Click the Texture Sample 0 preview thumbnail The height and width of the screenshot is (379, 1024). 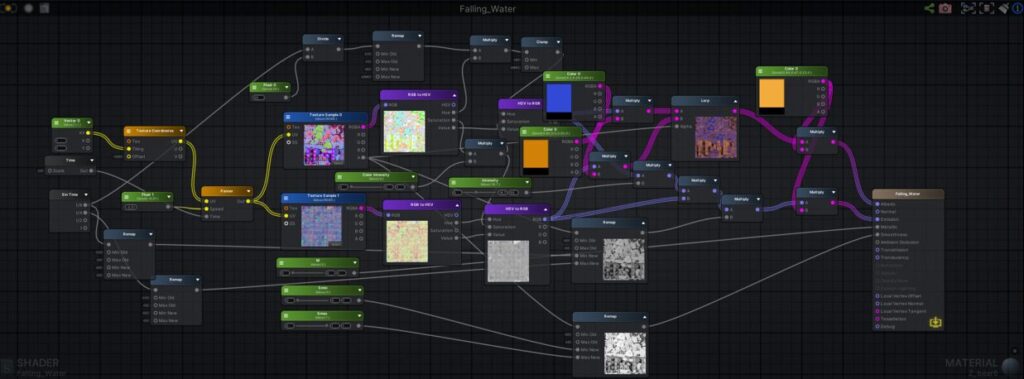pyautogui.click(x=324, y=144)
